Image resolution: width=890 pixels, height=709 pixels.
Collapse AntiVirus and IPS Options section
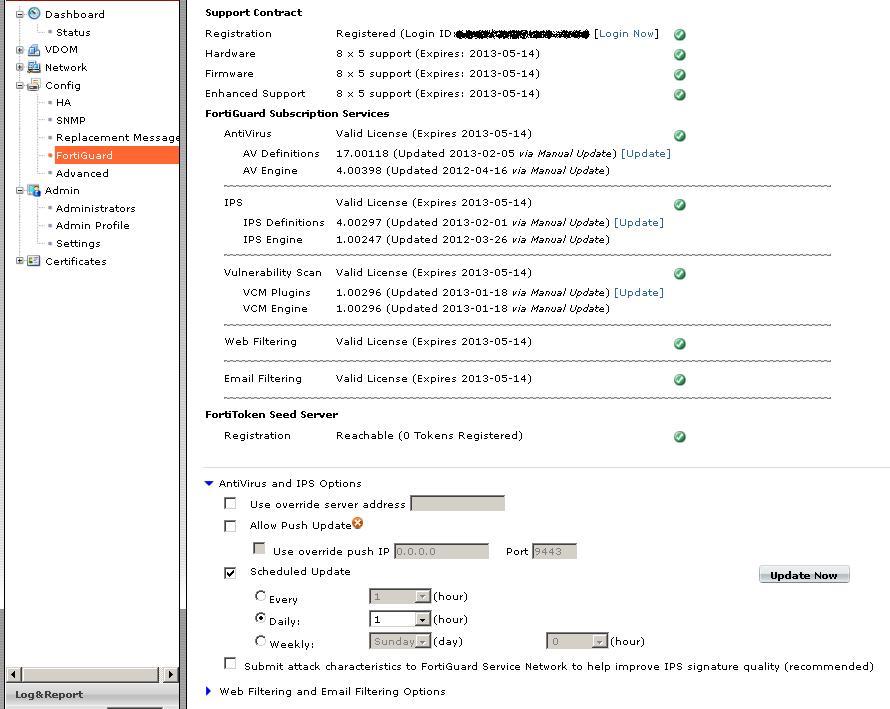click(209, 484)
